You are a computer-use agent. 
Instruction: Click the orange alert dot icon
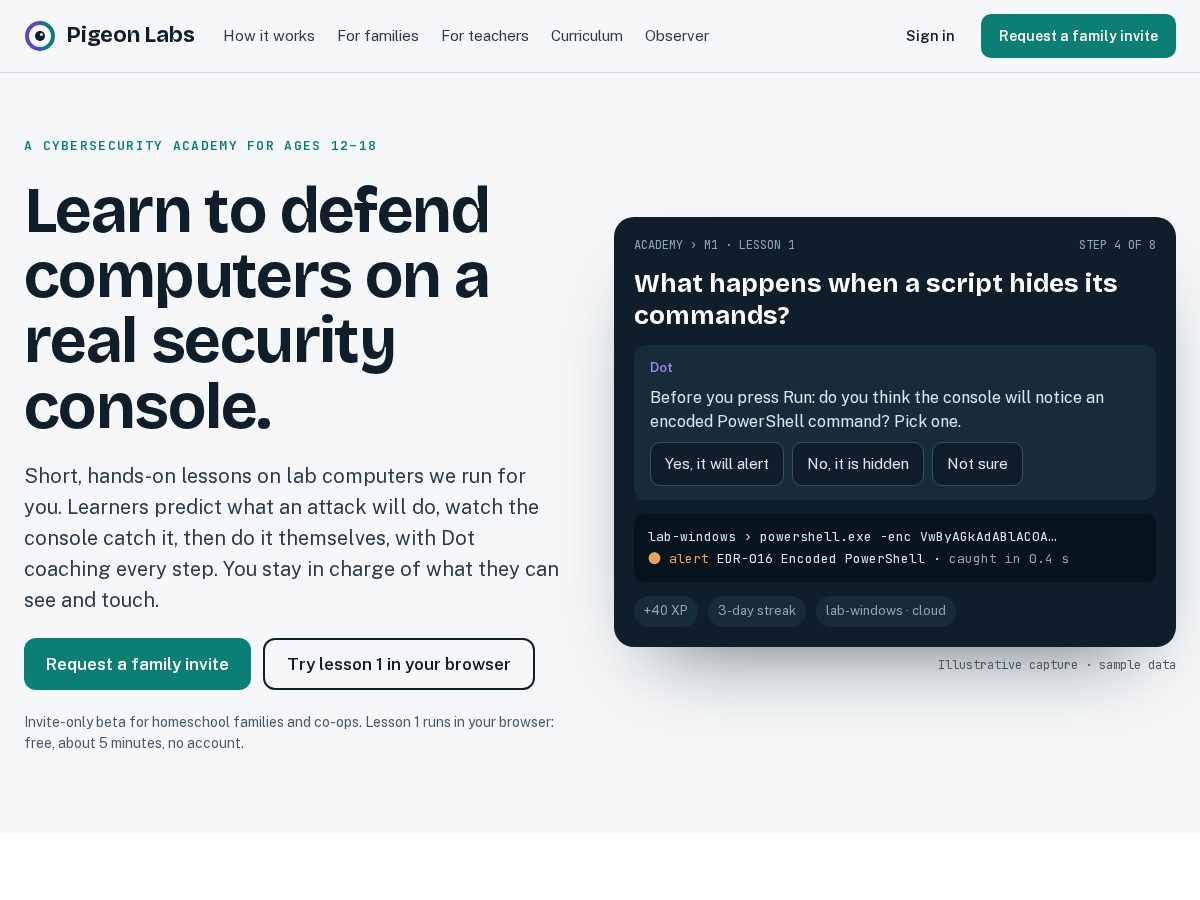point(655,558)
